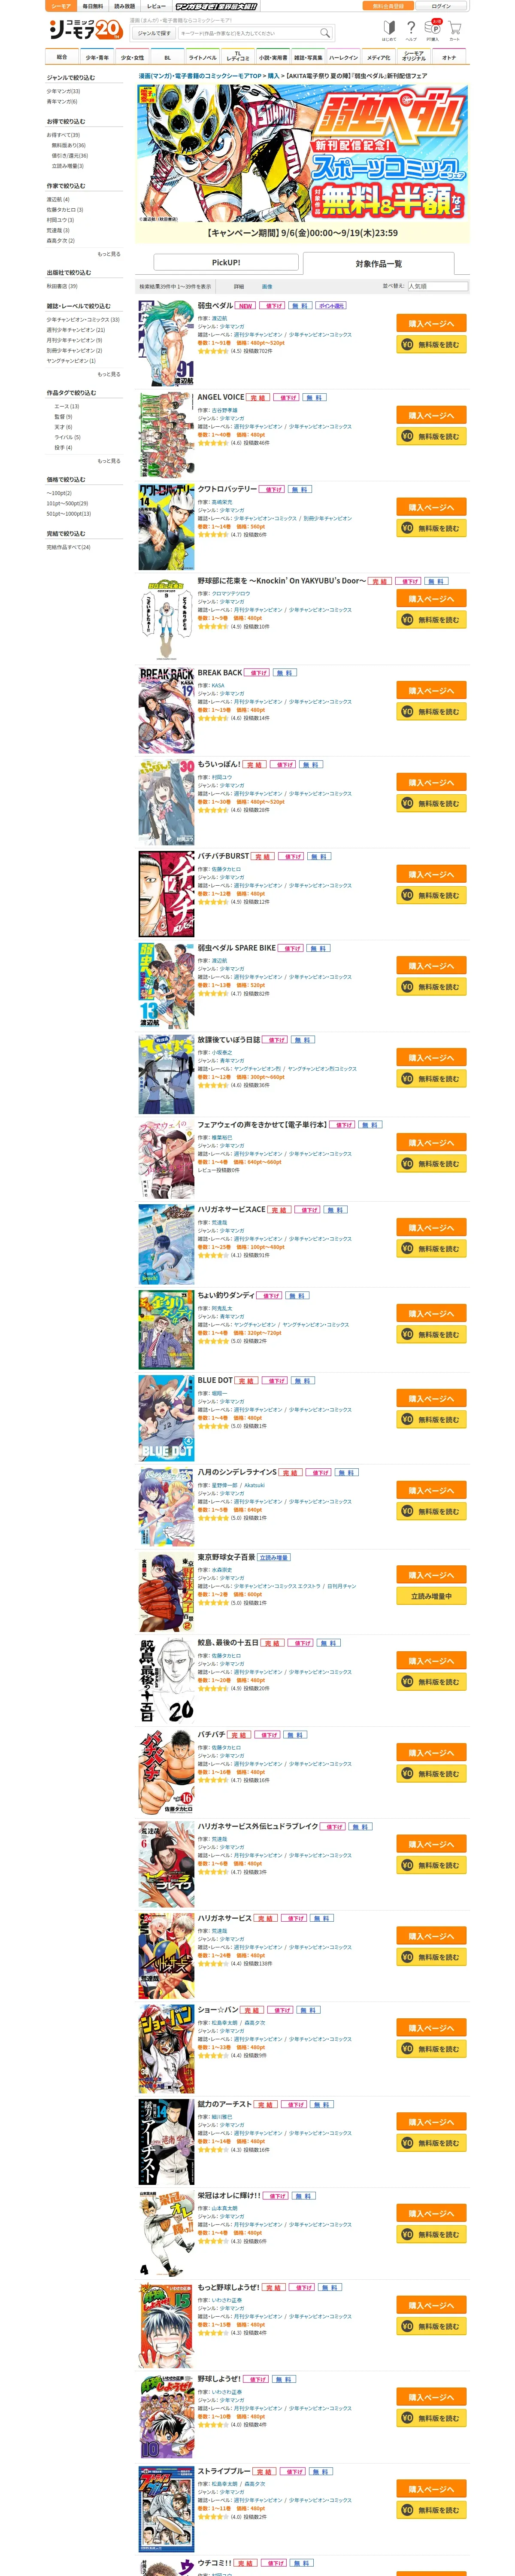Image resolution: width=515 pixels, height=2576 pixels.
Task: Switch the list to 詳細 view
Action: click(x=239, y=286)
